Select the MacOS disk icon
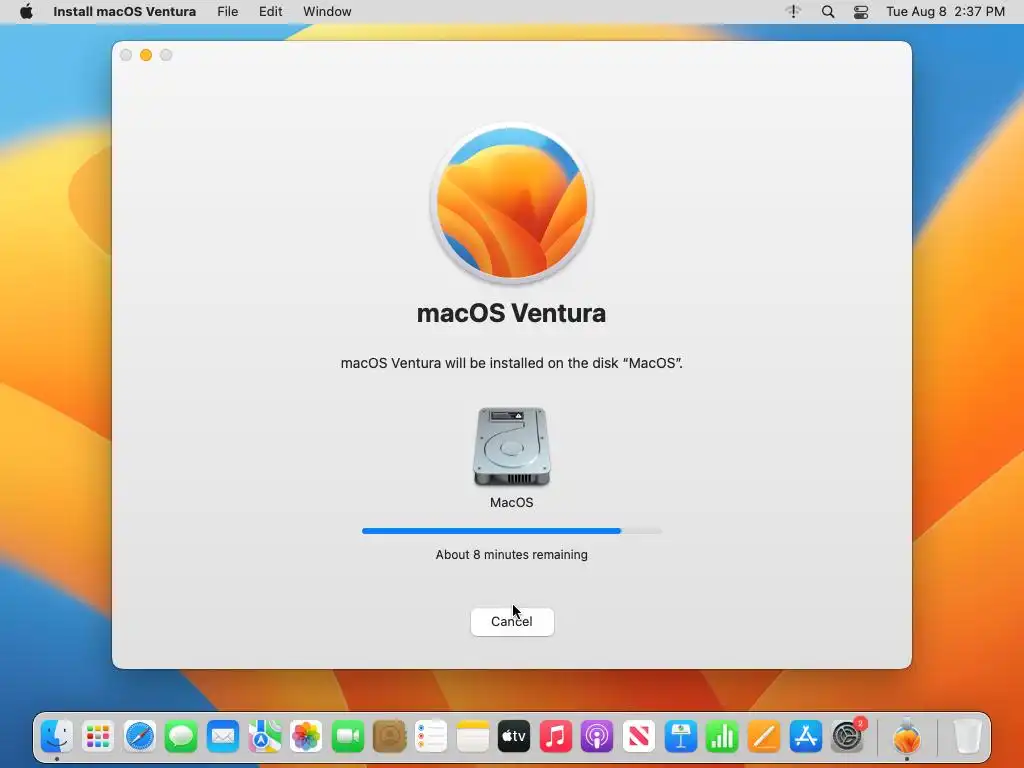 [511, 447]
